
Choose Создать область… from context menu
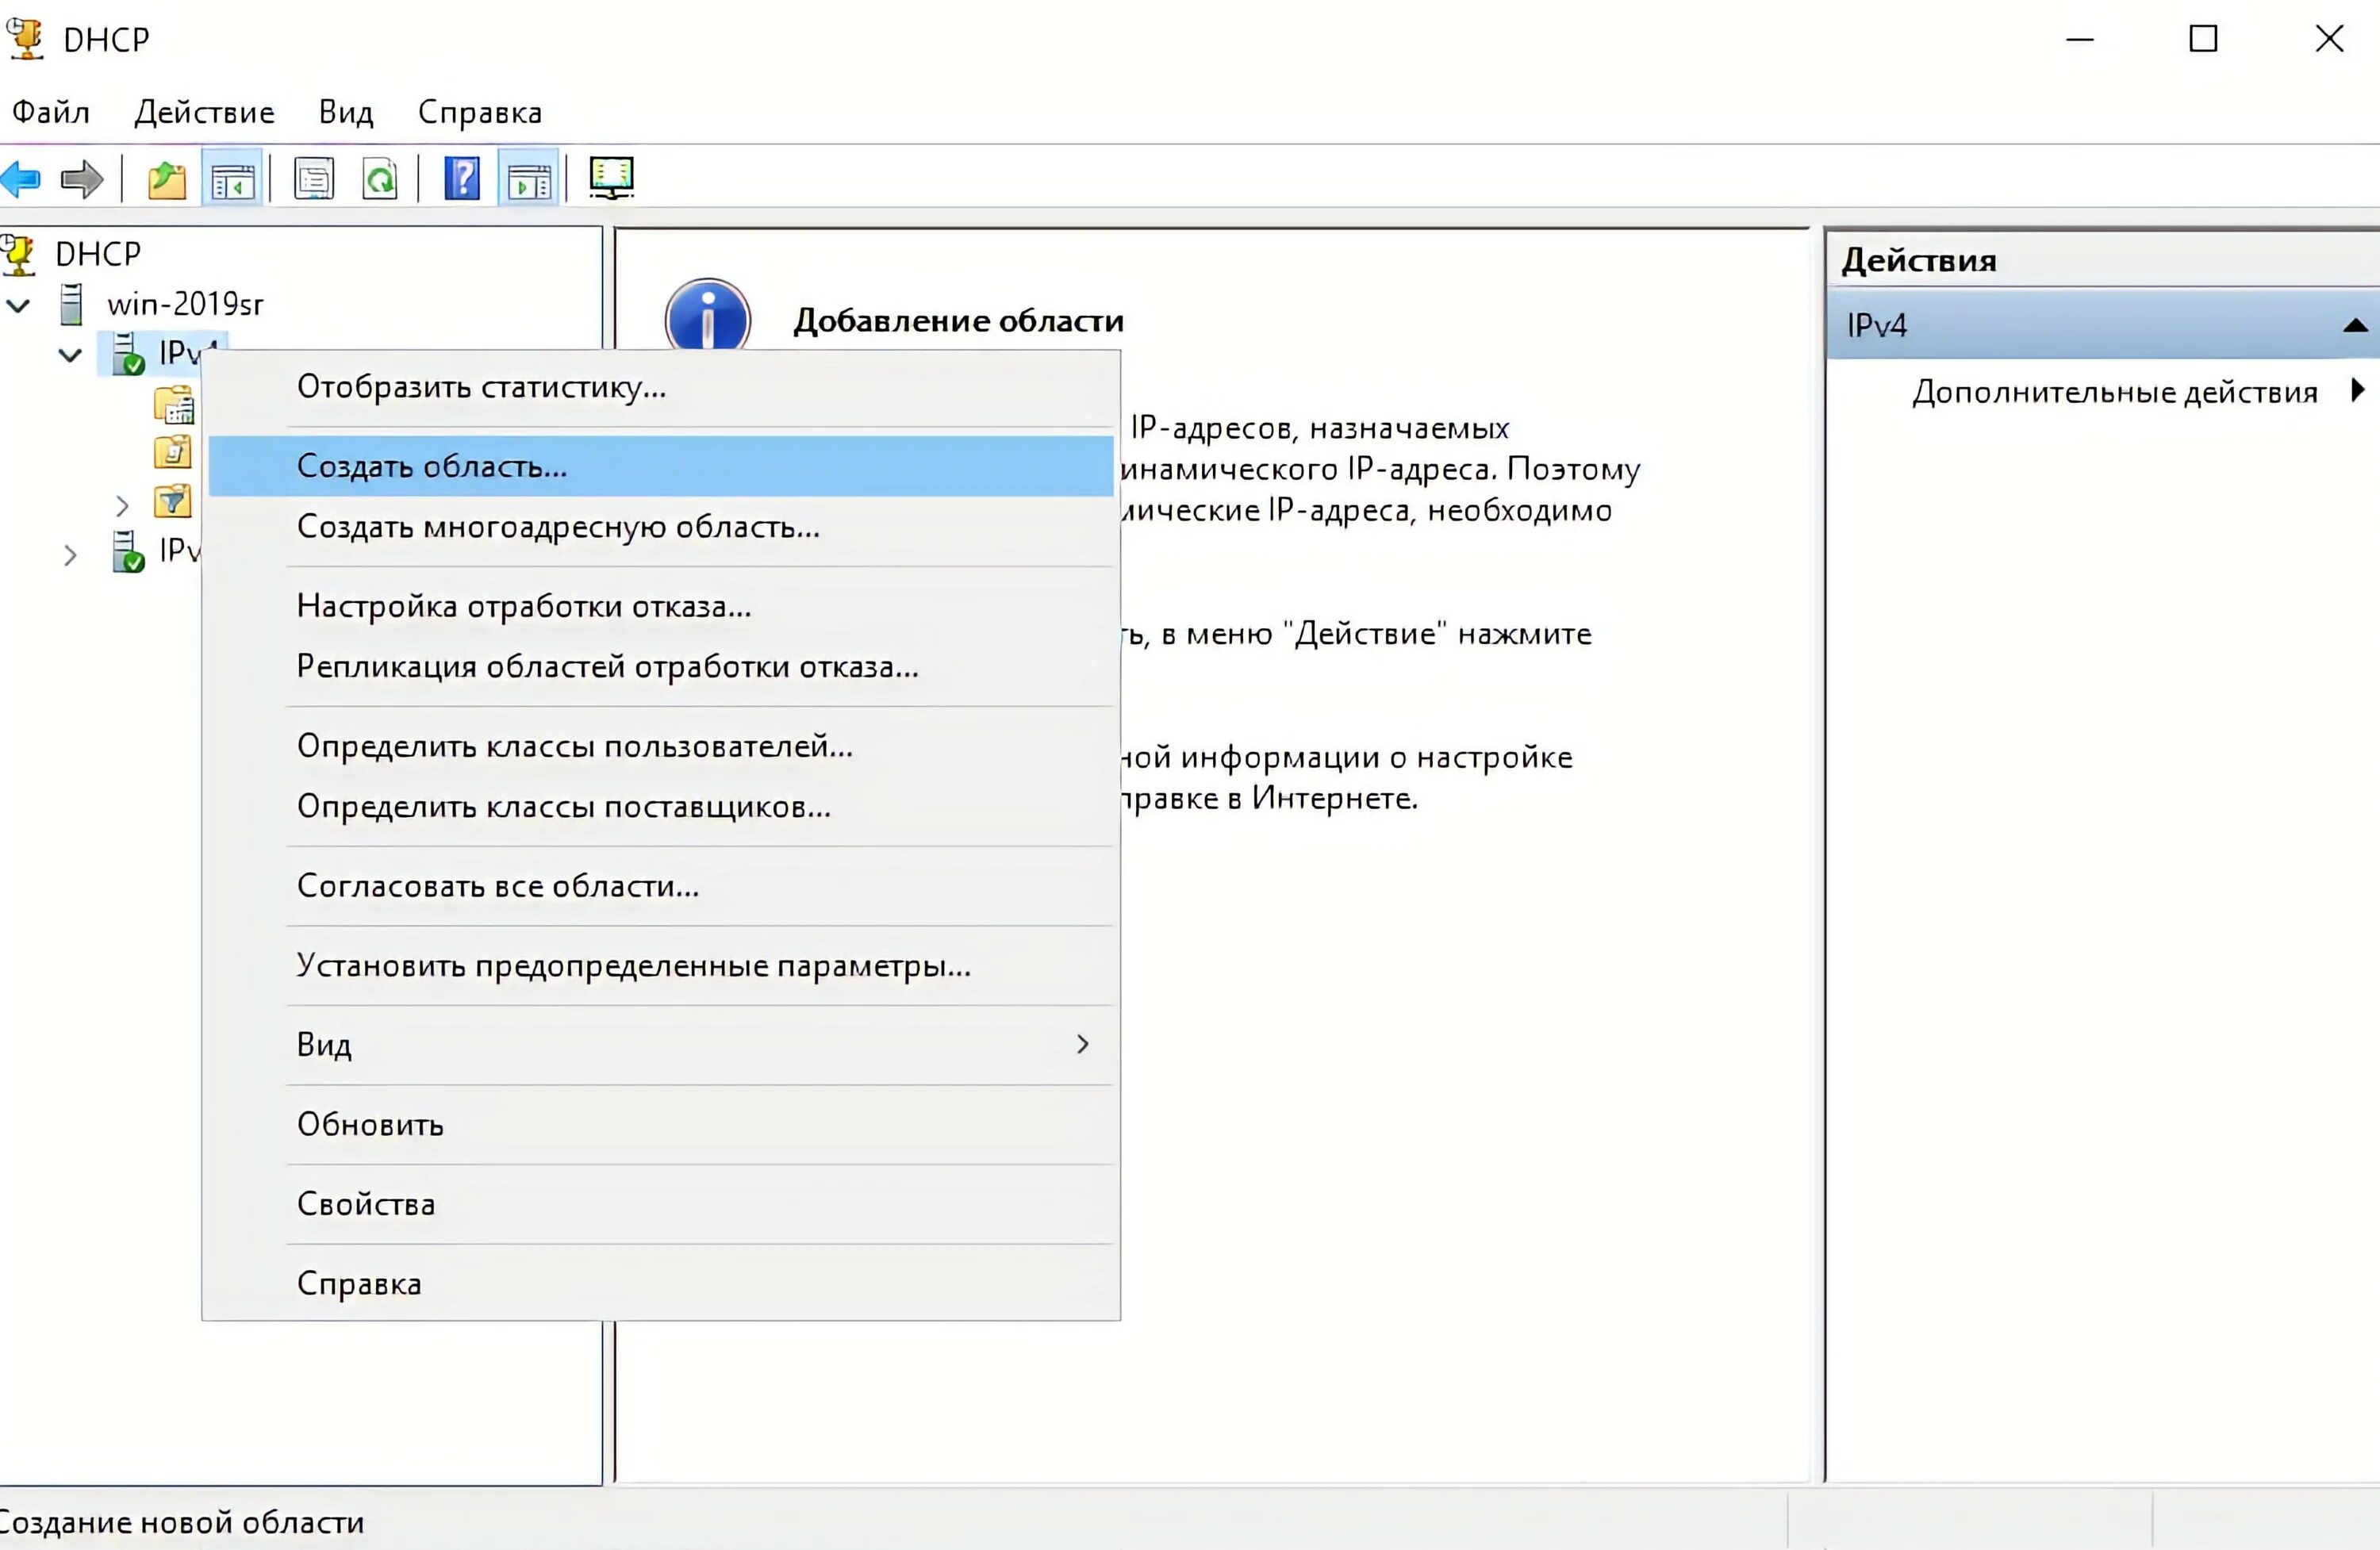coord(432,466)
